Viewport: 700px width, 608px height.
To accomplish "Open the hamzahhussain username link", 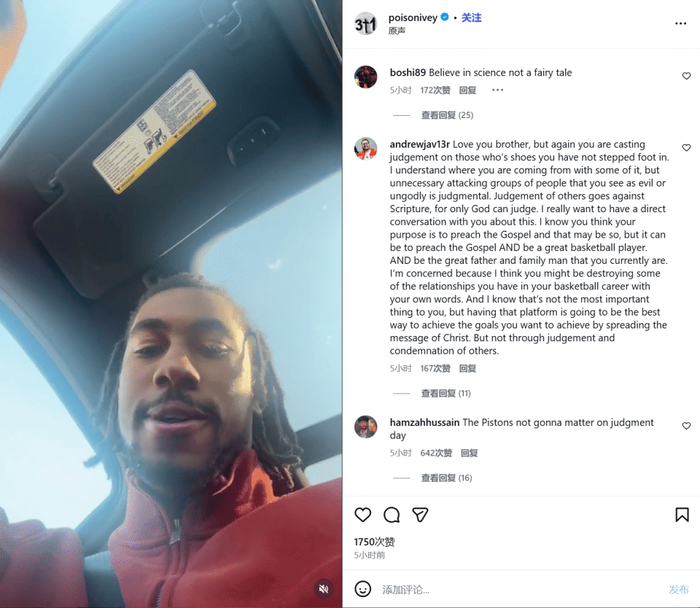I will (x=424, y=422).
